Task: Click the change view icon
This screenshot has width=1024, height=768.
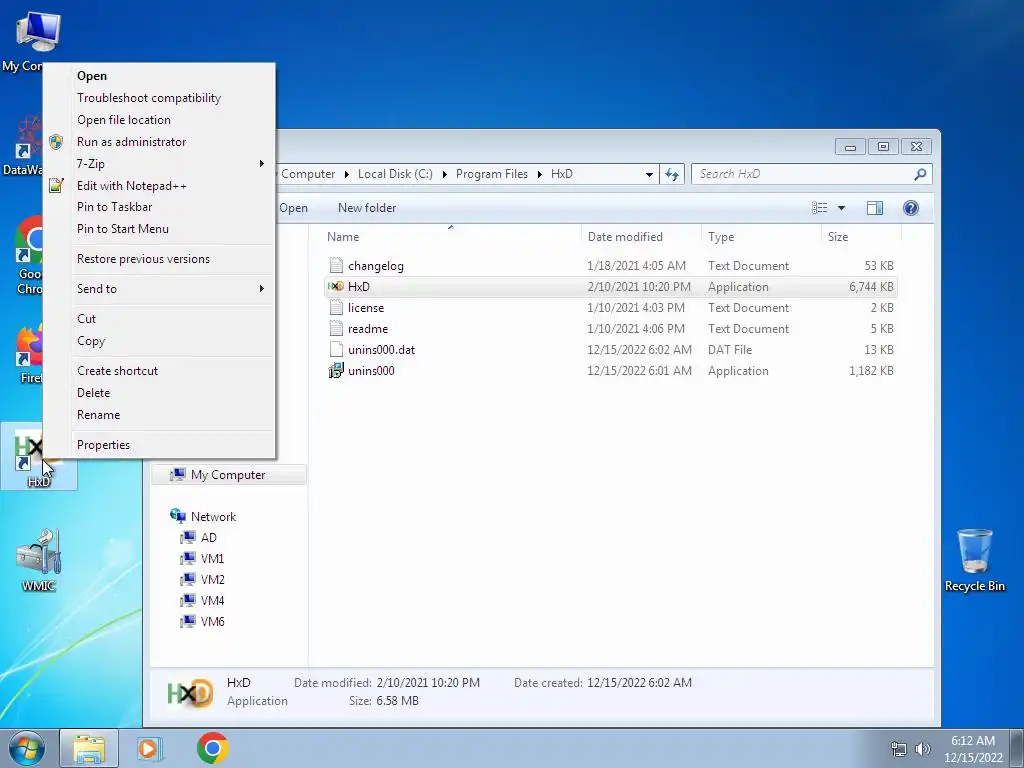Action: tap(820, 208)
